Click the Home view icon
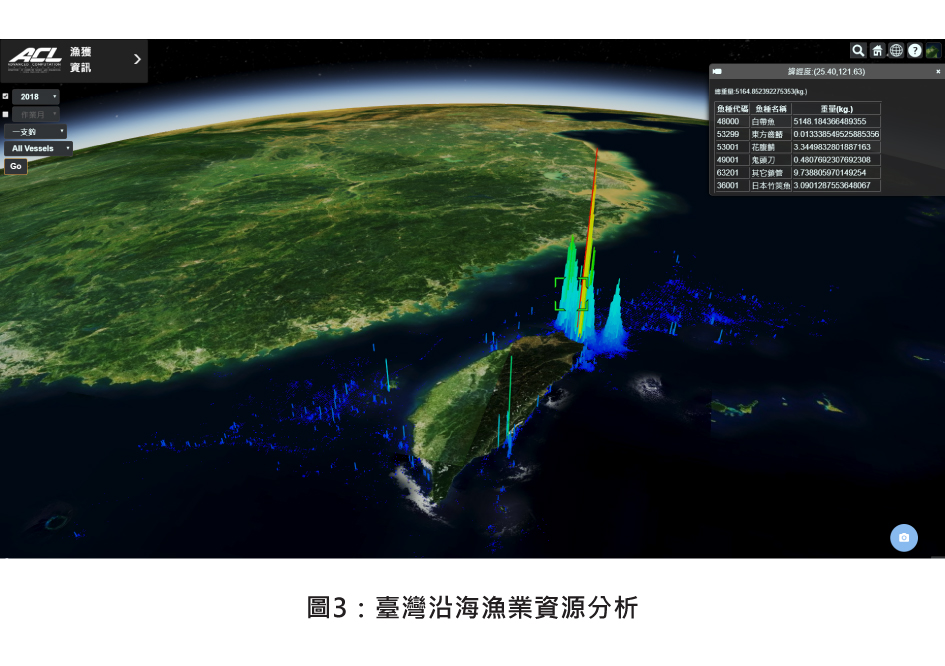The width and height of the screenshot is (945, 666). pos(877,50)
